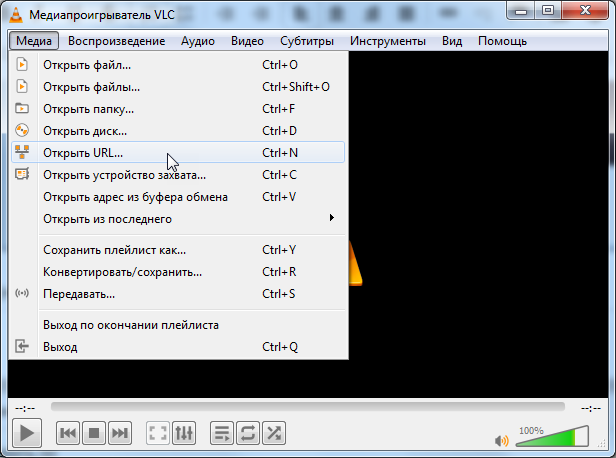
Task: Choose Конвертировать/сохранить... entry
Action: pyautogui.click(x=178, y=272)
